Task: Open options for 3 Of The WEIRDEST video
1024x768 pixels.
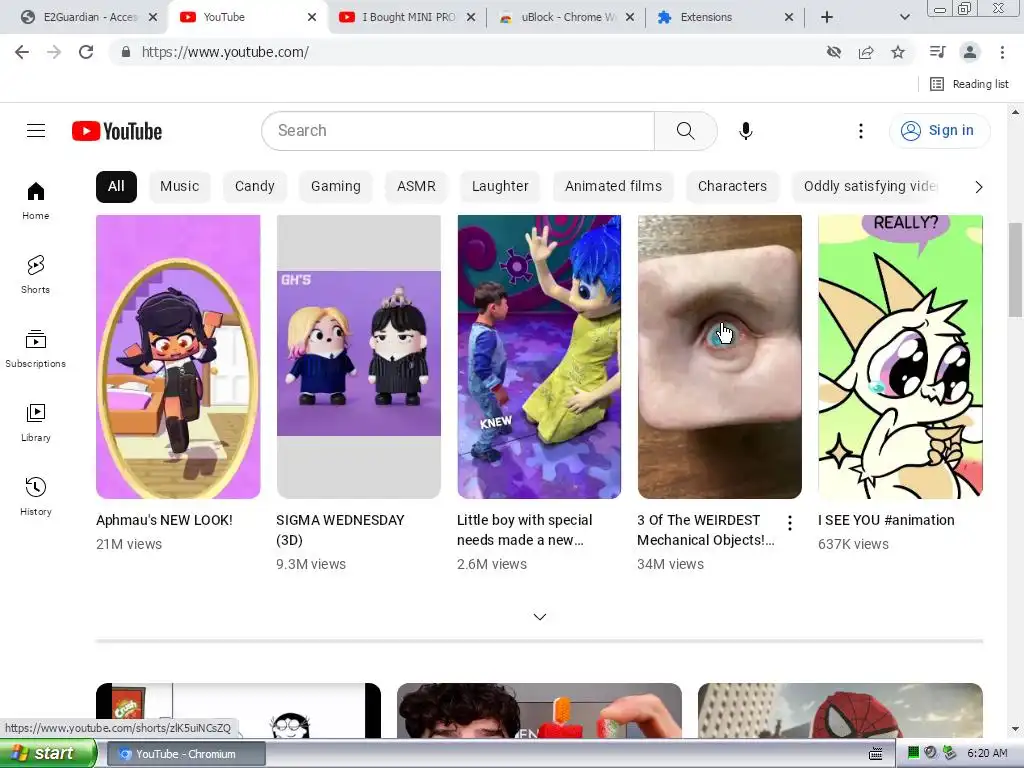Action: [790, 522]
